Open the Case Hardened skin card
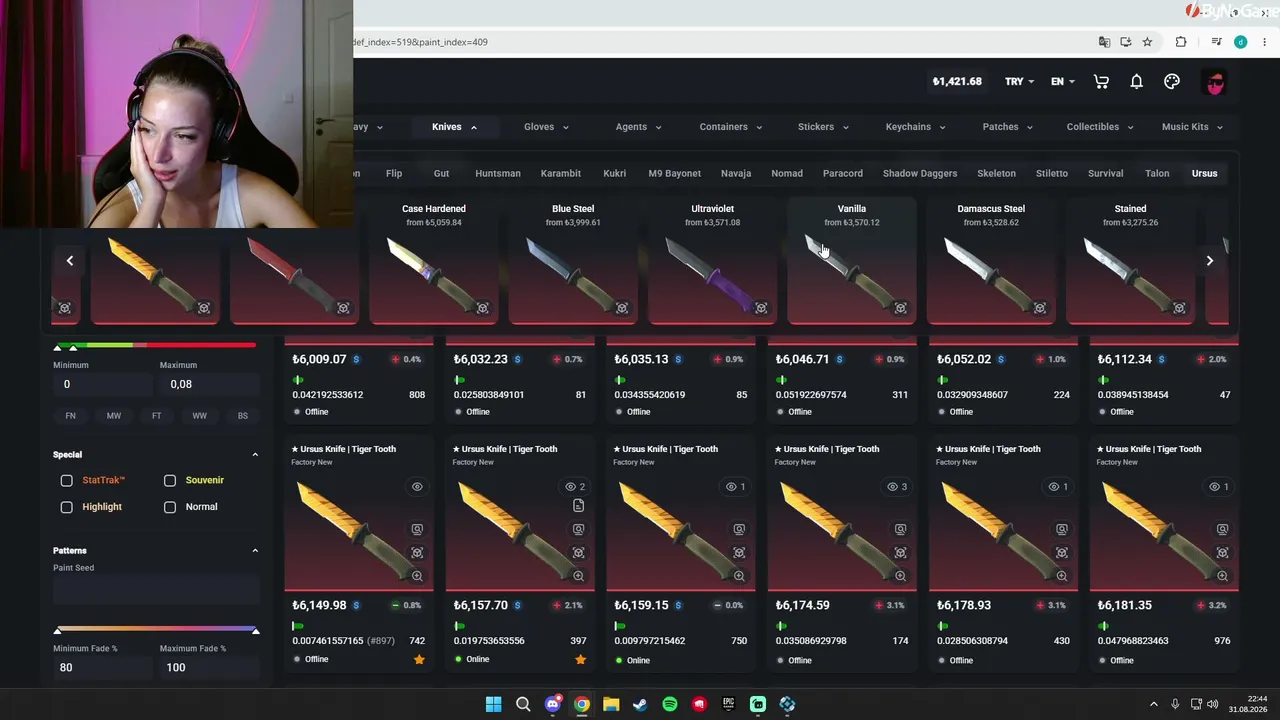 coord(434,262)
